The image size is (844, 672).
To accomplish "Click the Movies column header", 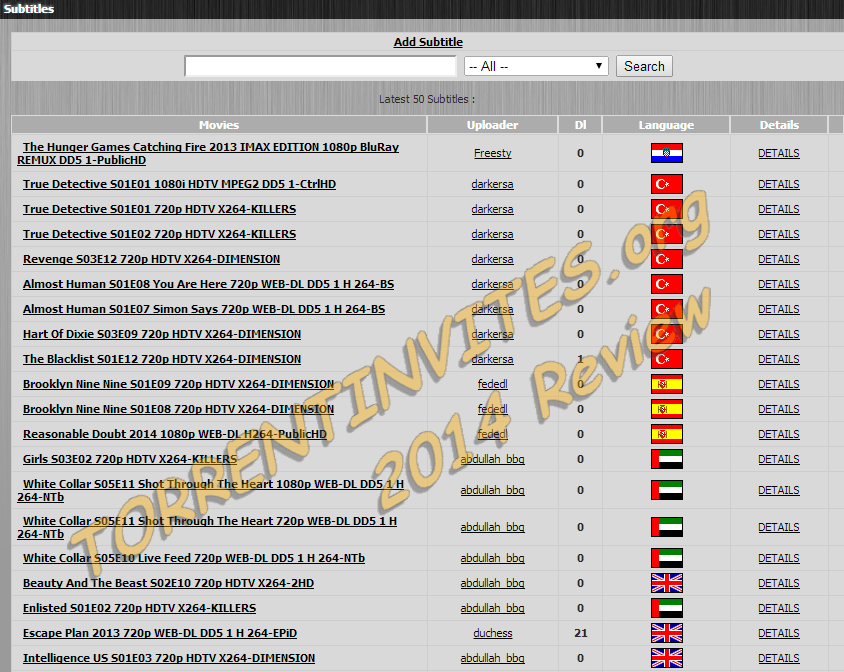I will click(x=219, y=125).
